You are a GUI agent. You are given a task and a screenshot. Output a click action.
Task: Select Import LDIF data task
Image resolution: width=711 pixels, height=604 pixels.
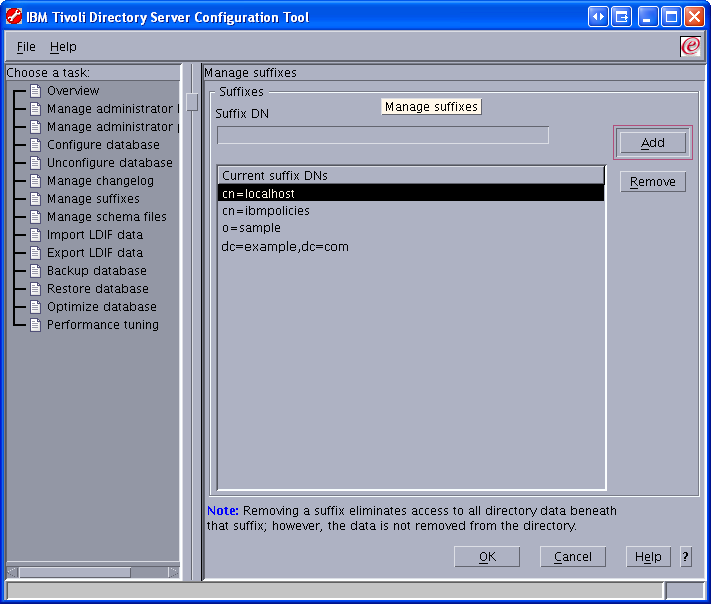click(95, 235)
